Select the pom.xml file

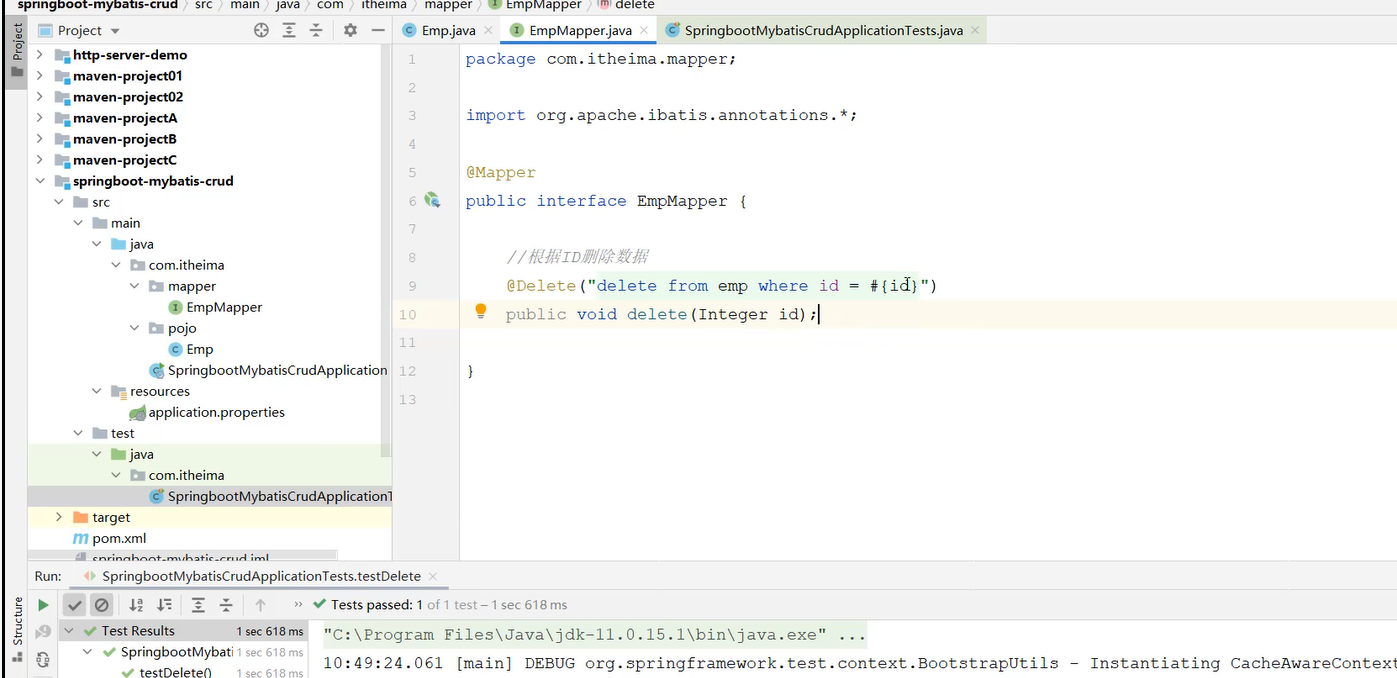click(119, 539)
